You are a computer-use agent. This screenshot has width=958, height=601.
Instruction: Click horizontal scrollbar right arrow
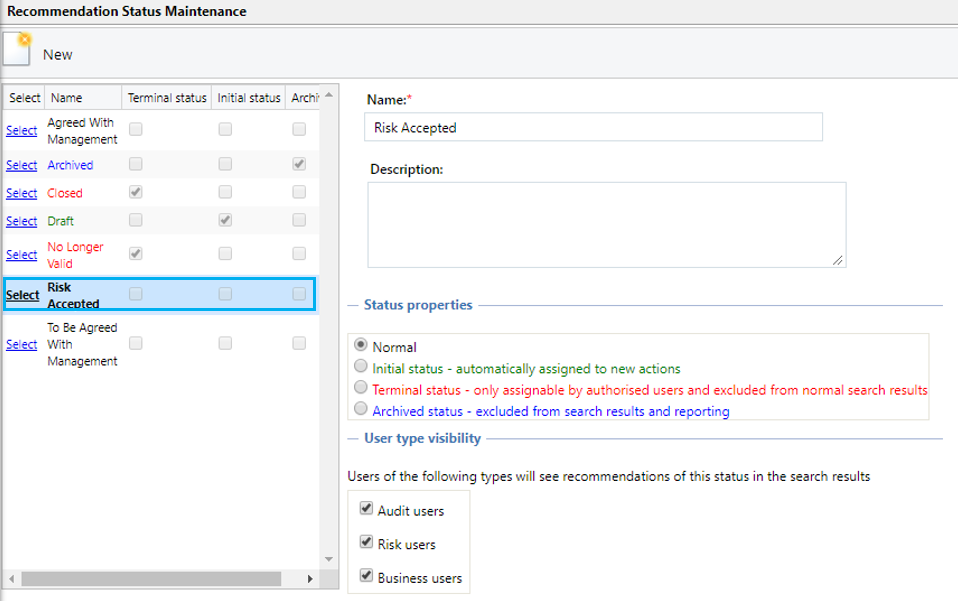click(310, 578)
